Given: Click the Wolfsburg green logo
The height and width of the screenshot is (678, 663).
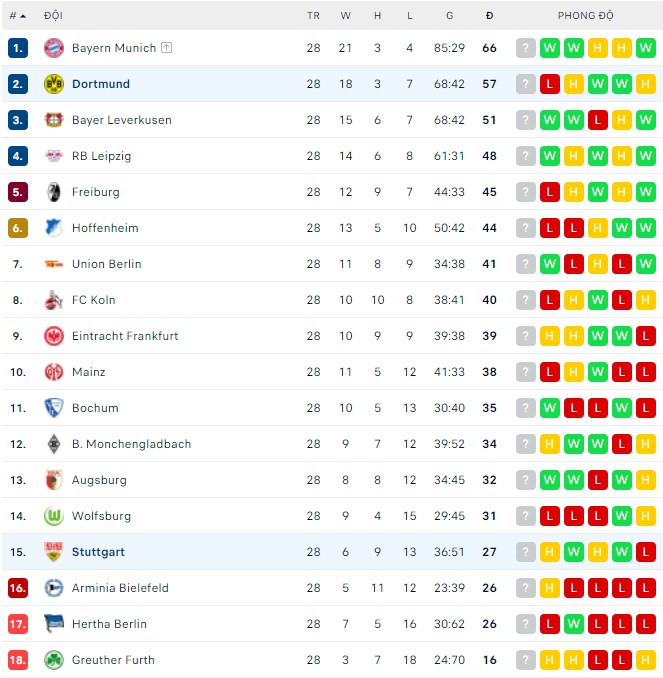Looking at the screenshot, I should [x=54, y=516].
